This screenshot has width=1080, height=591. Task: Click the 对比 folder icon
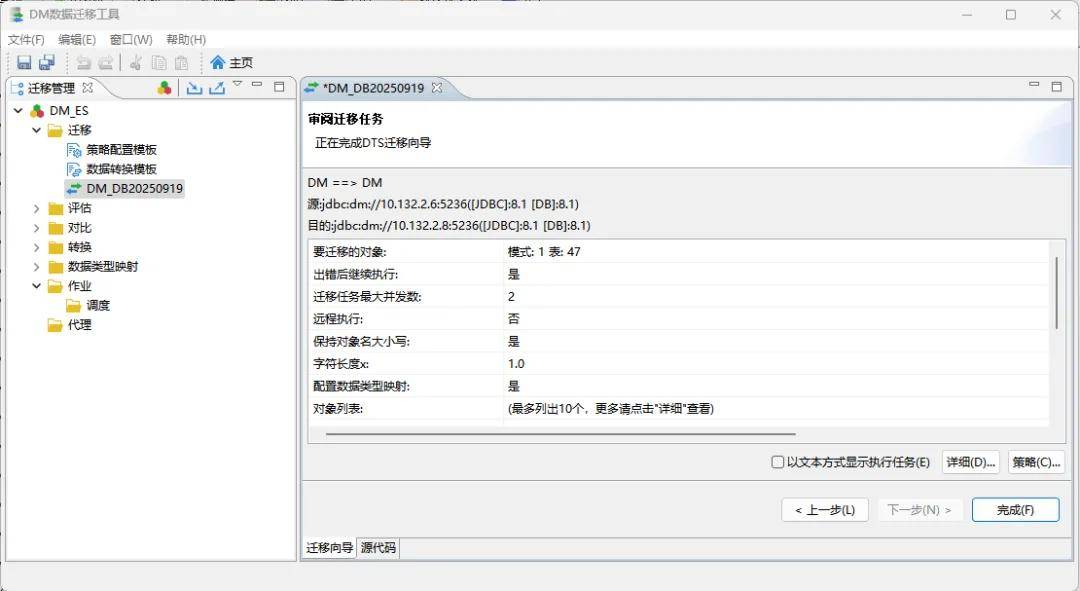55,227
